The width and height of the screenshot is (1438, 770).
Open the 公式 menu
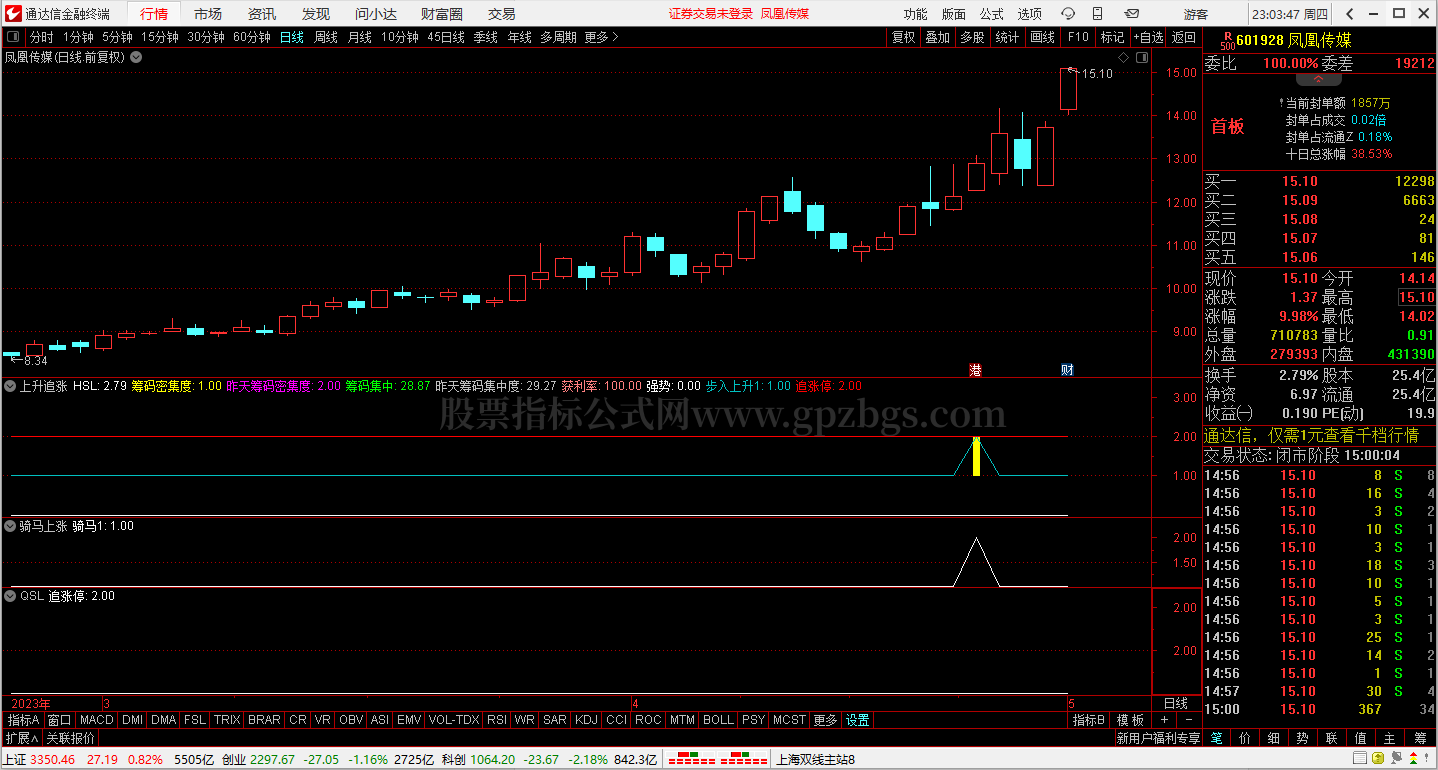(991, 13)
